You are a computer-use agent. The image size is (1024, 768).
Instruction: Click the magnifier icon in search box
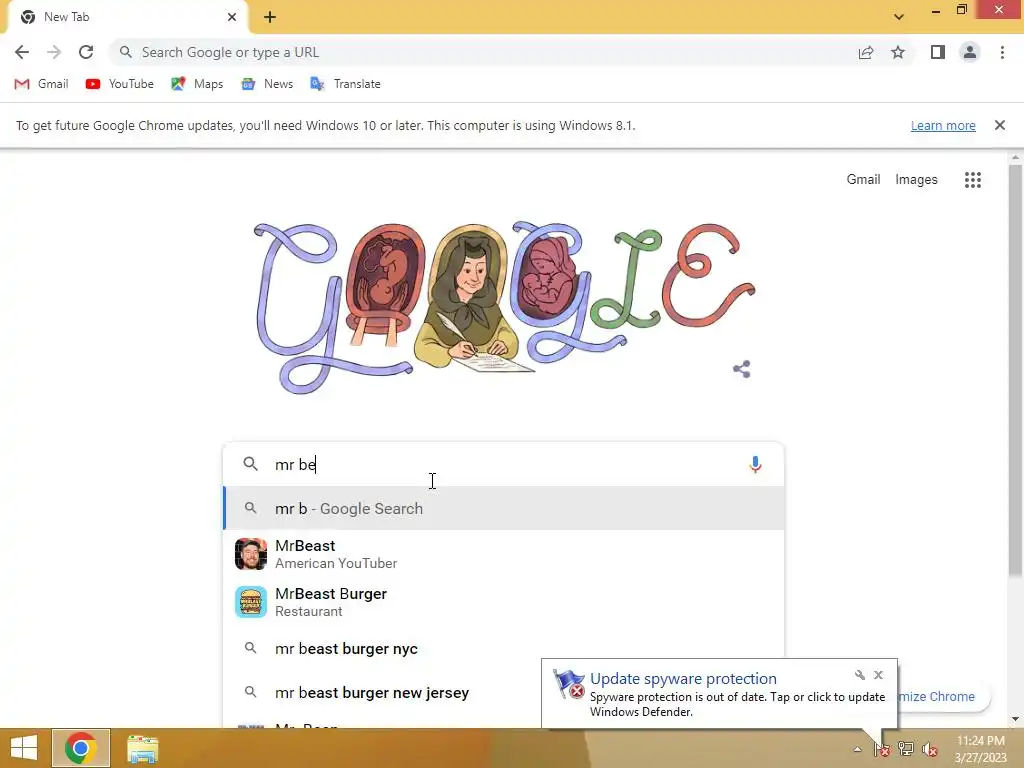250,464
